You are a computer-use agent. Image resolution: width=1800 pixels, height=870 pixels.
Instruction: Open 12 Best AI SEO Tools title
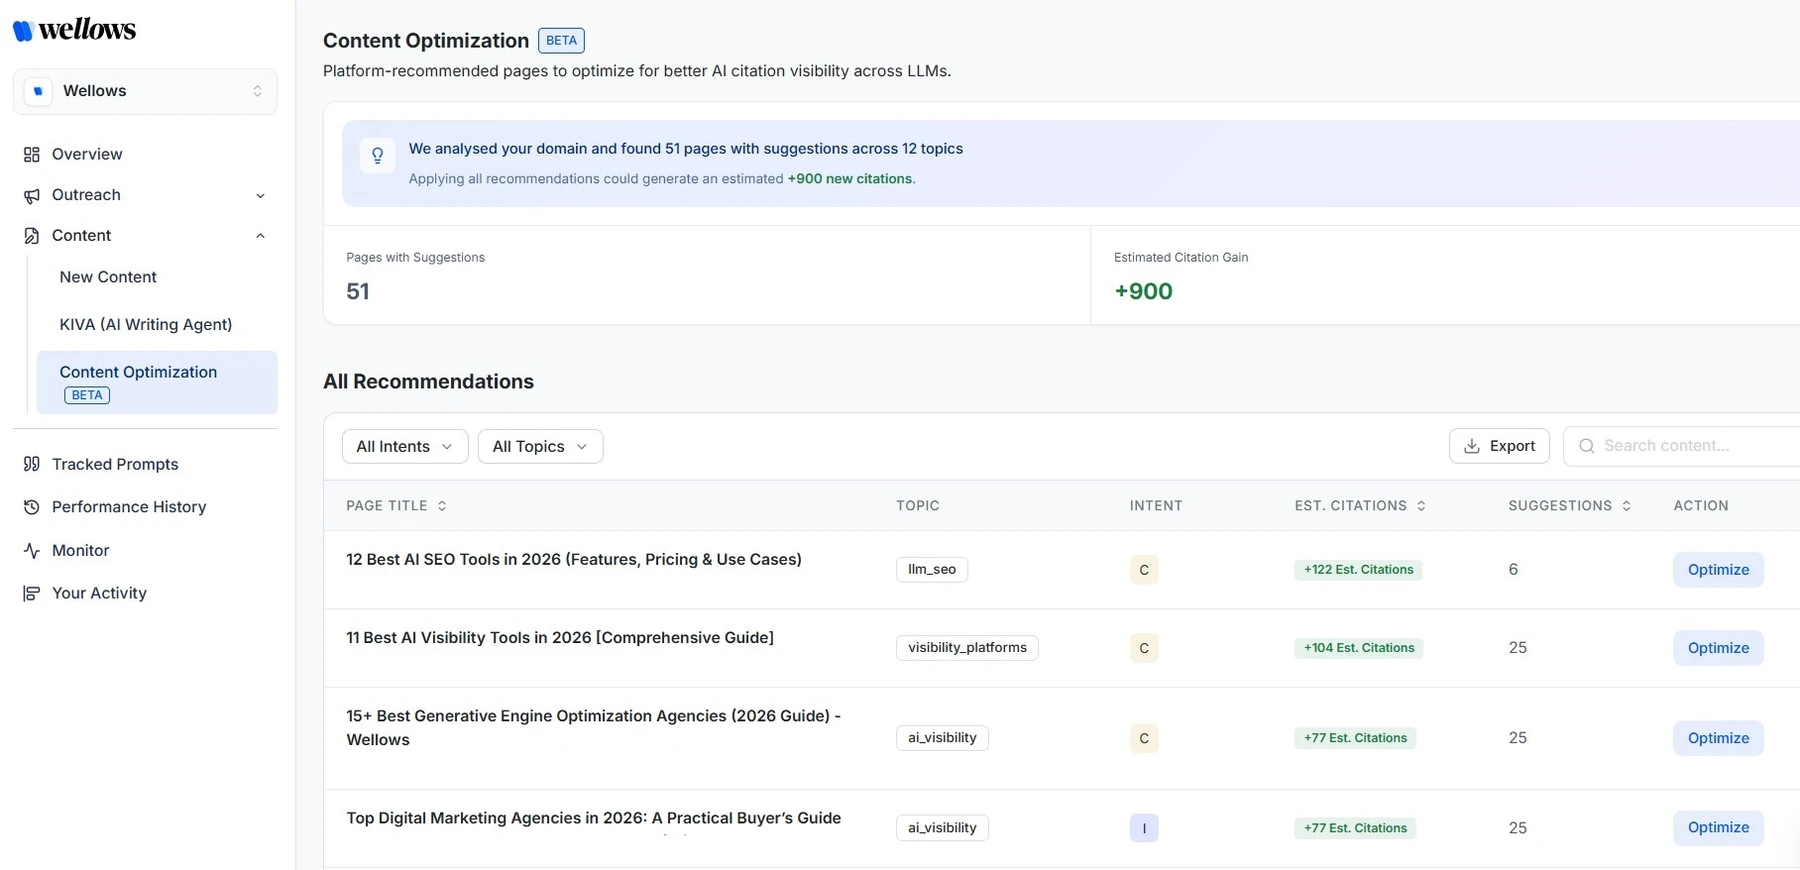(574, 560)
